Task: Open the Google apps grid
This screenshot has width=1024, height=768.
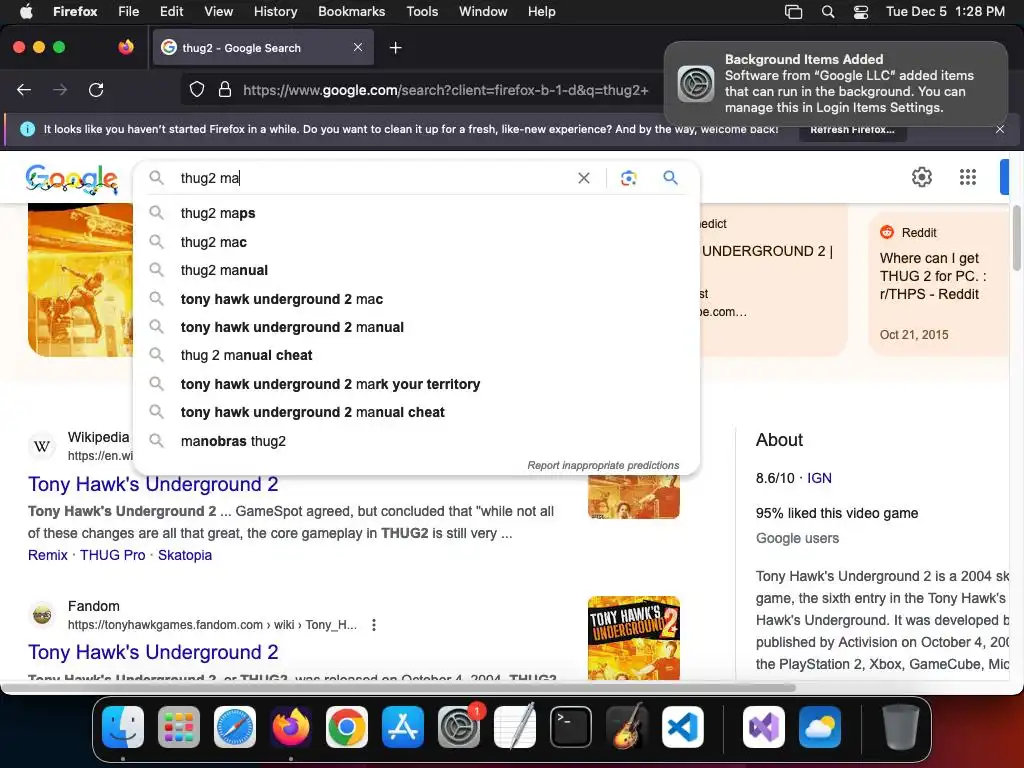Action: pos(968,177)
